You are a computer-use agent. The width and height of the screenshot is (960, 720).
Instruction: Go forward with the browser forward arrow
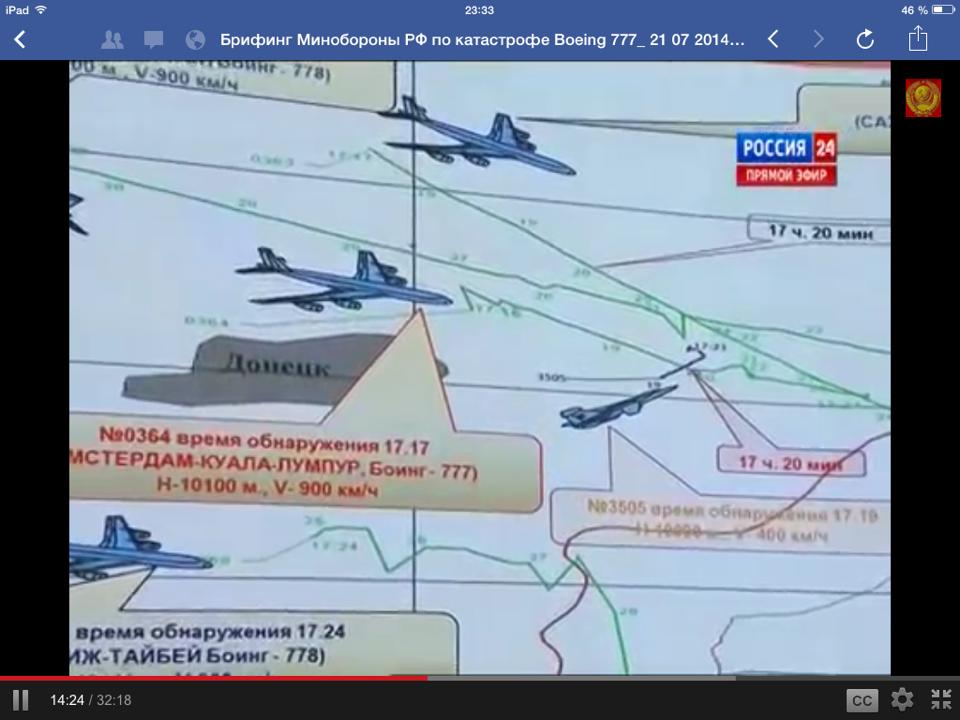(x=819, y=40)
